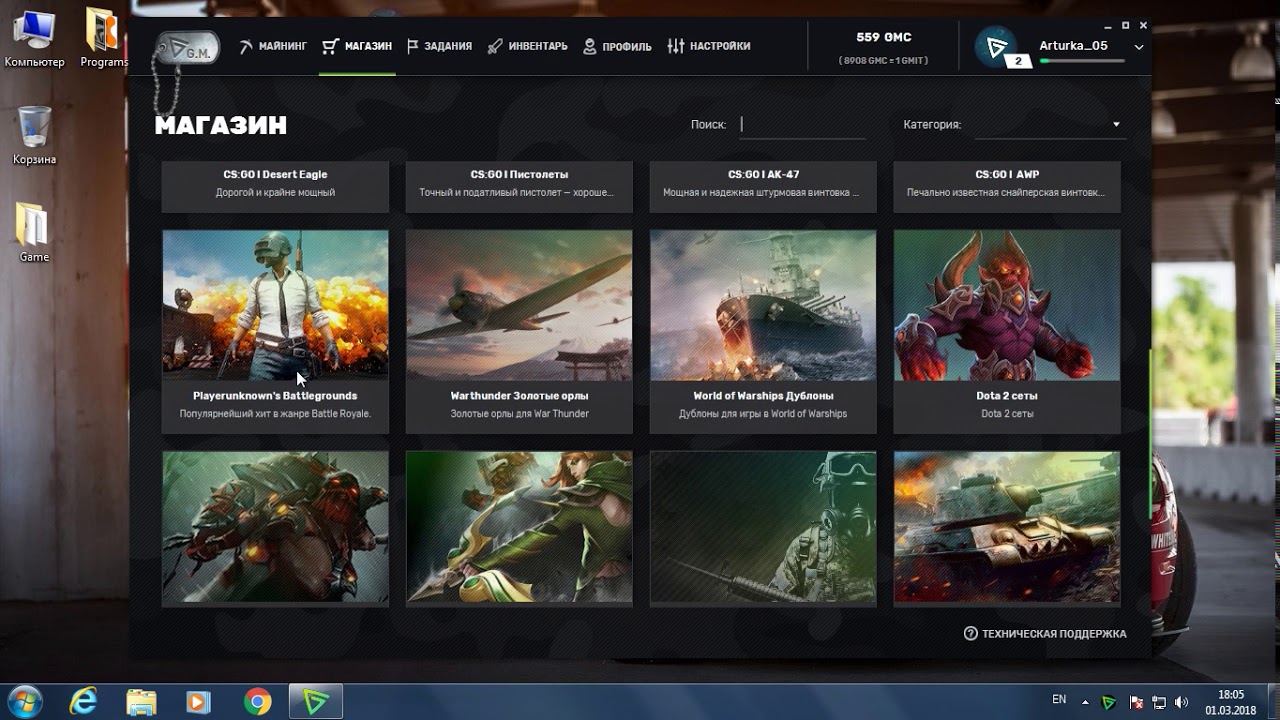Minimize the mining app window
This screenshot has width=1280, height=720.
click(1106, 26)
